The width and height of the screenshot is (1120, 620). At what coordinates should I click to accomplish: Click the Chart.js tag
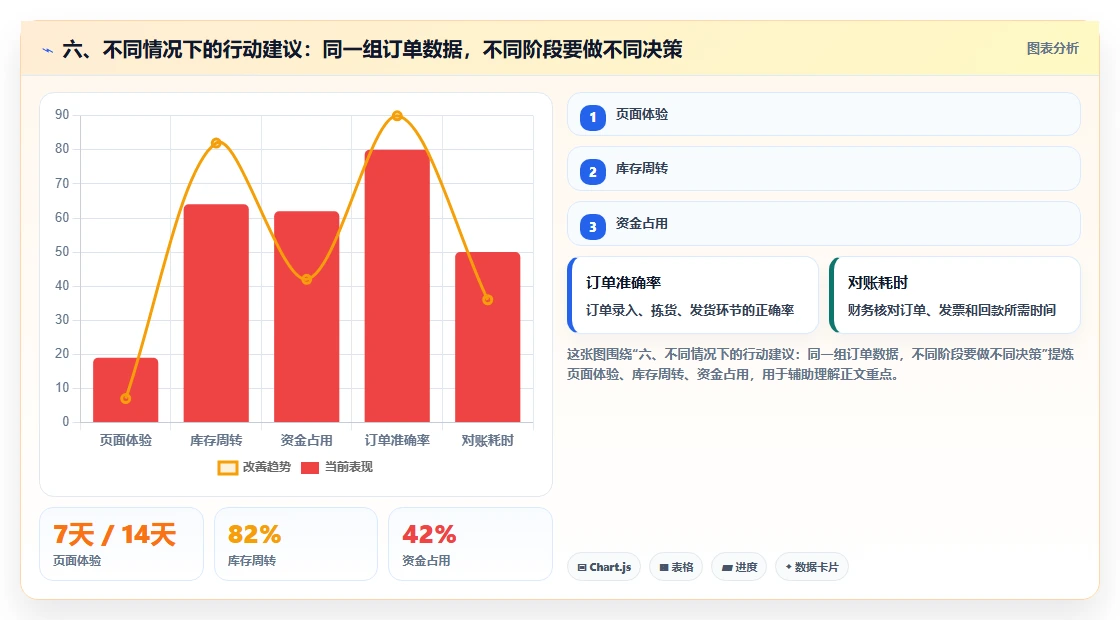click(604, 567)
